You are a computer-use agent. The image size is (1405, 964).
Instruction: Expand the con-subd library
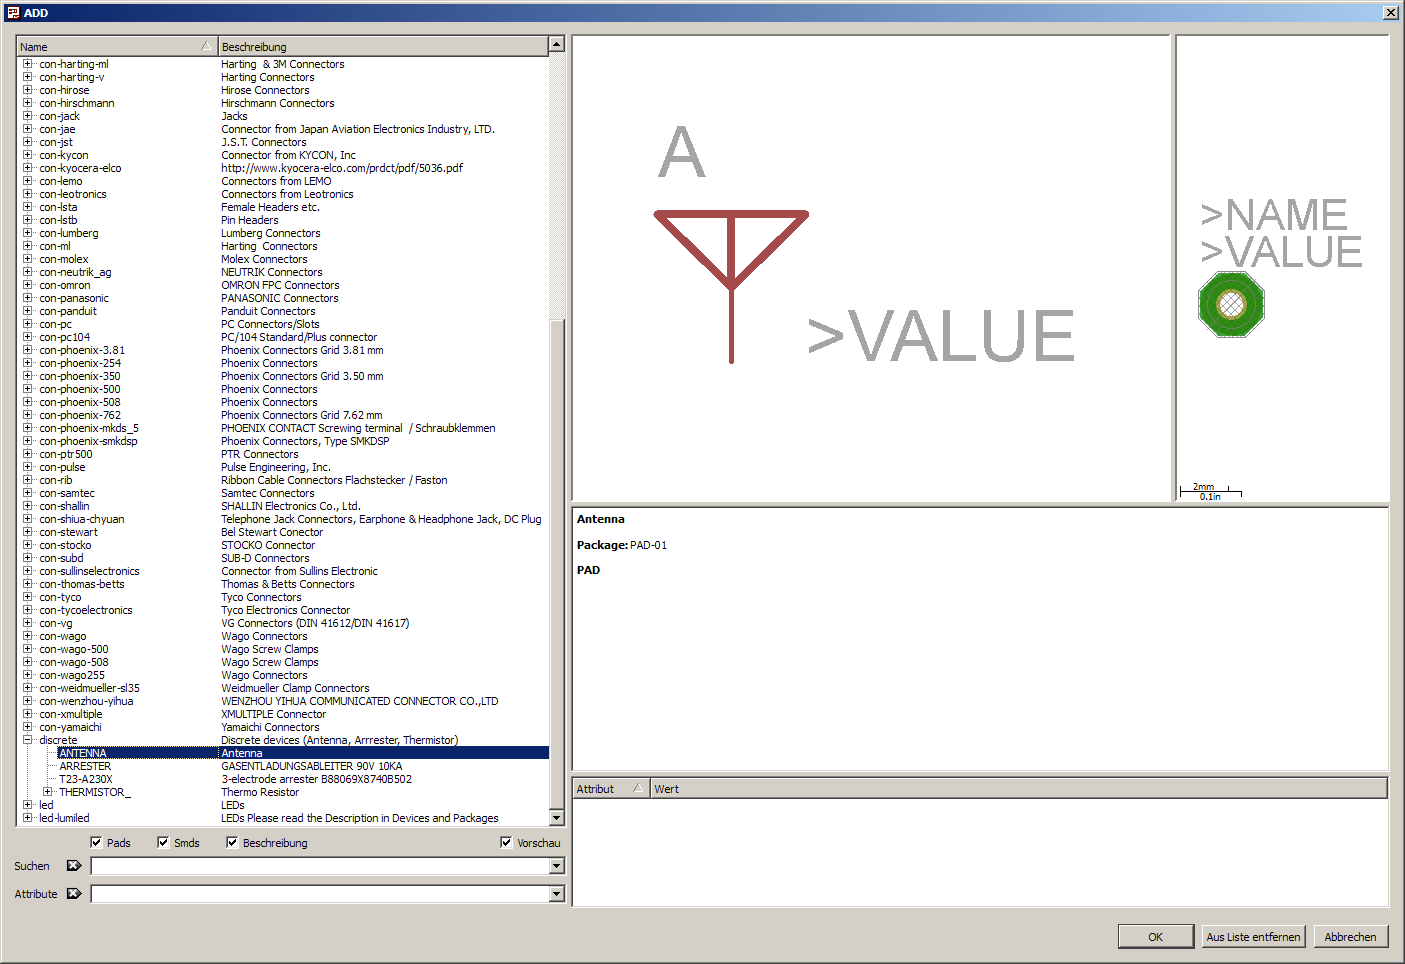28,558
